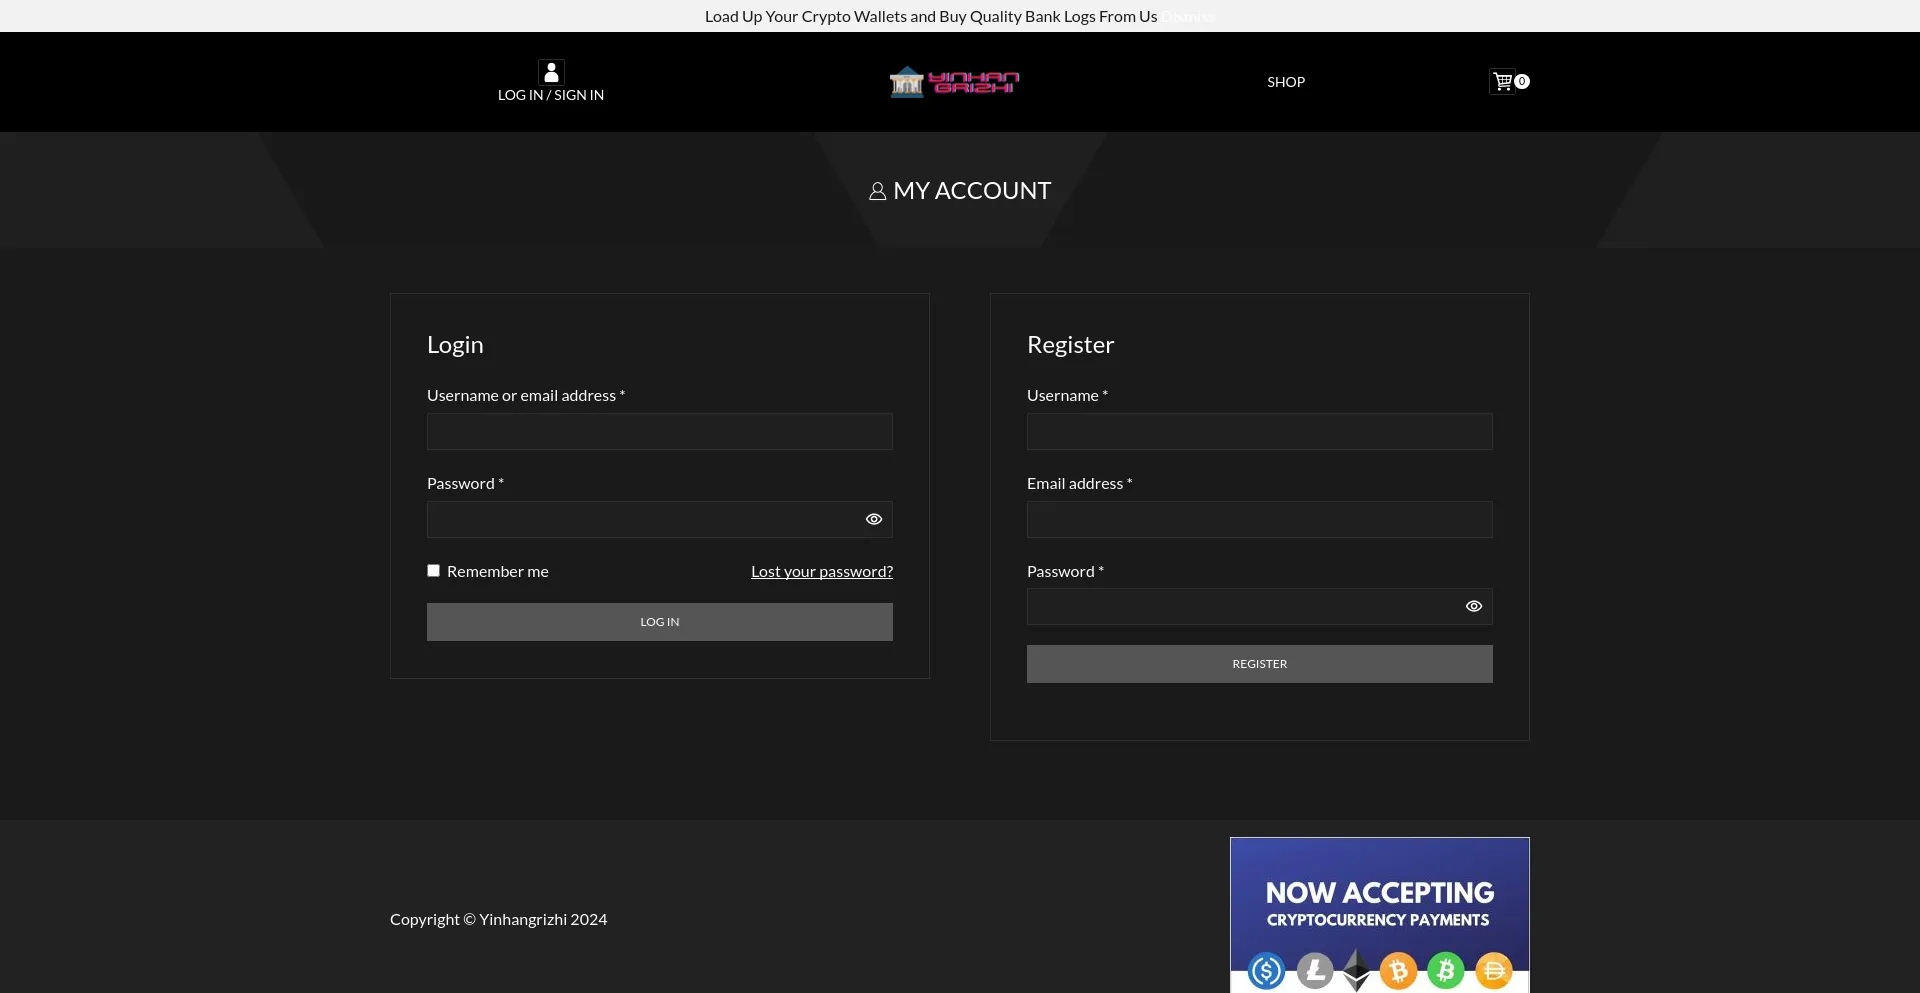Open the Lost your password link
The image size is (1920, 993).
click(x=822, y=571)
